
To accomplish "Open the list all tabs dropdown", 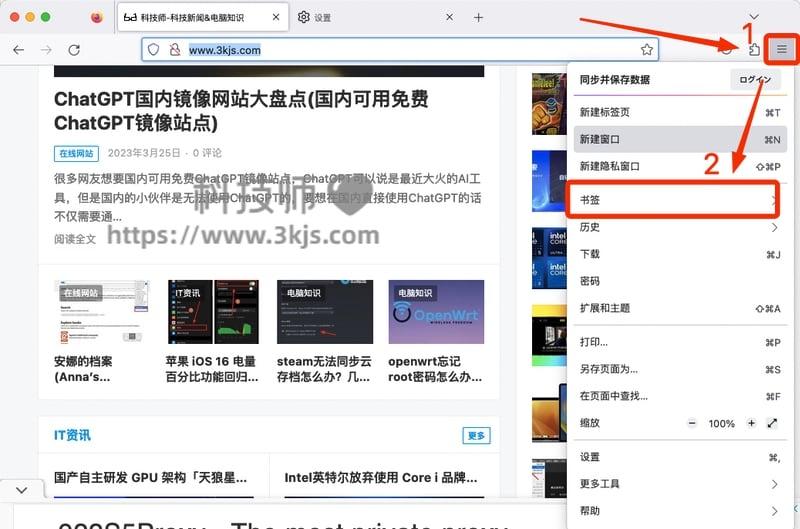I will click(x=754, y=17).
